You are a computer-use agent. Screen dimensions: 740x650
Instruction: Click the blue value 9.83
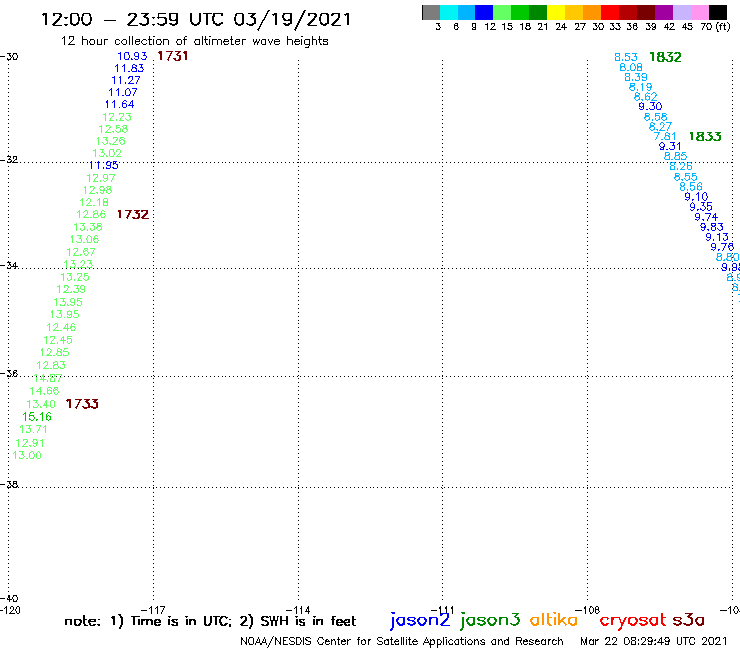[711, 227]
